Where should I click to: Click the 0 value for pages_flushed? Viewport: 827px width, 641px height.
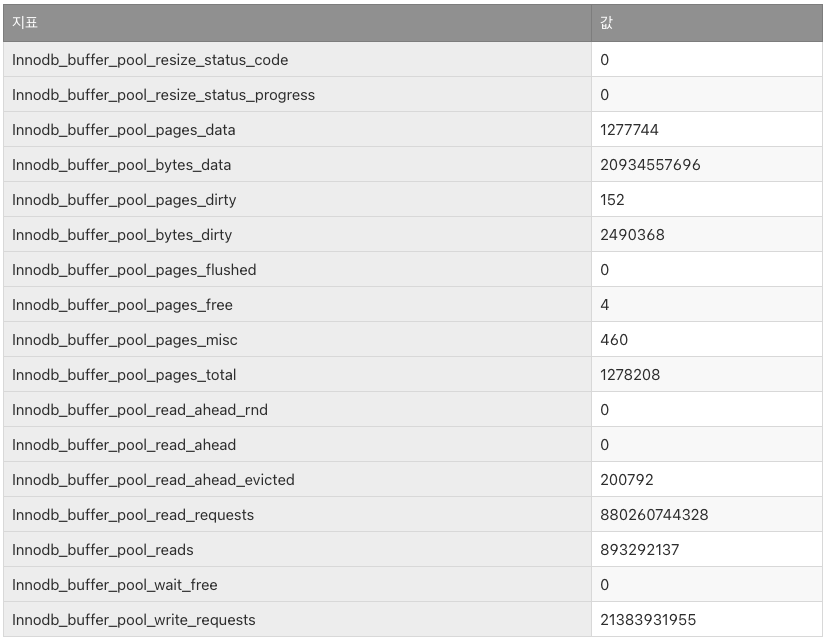pyautogui.click(x=604, y=270)
